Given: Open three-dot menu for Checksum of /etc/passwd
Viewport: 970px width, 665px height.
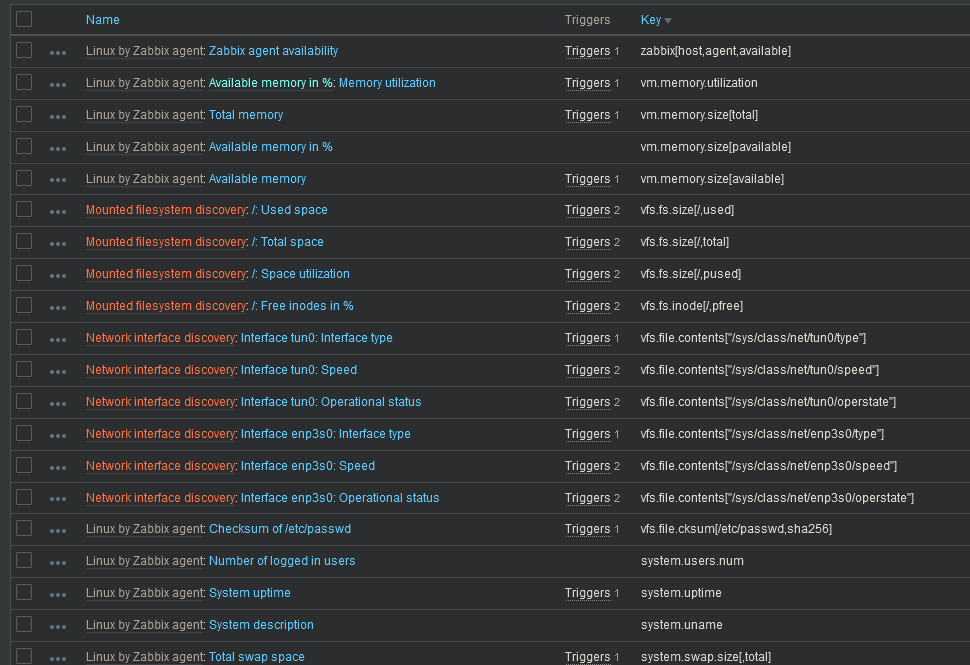Looking at the screenshot, I should pos(58,530).
